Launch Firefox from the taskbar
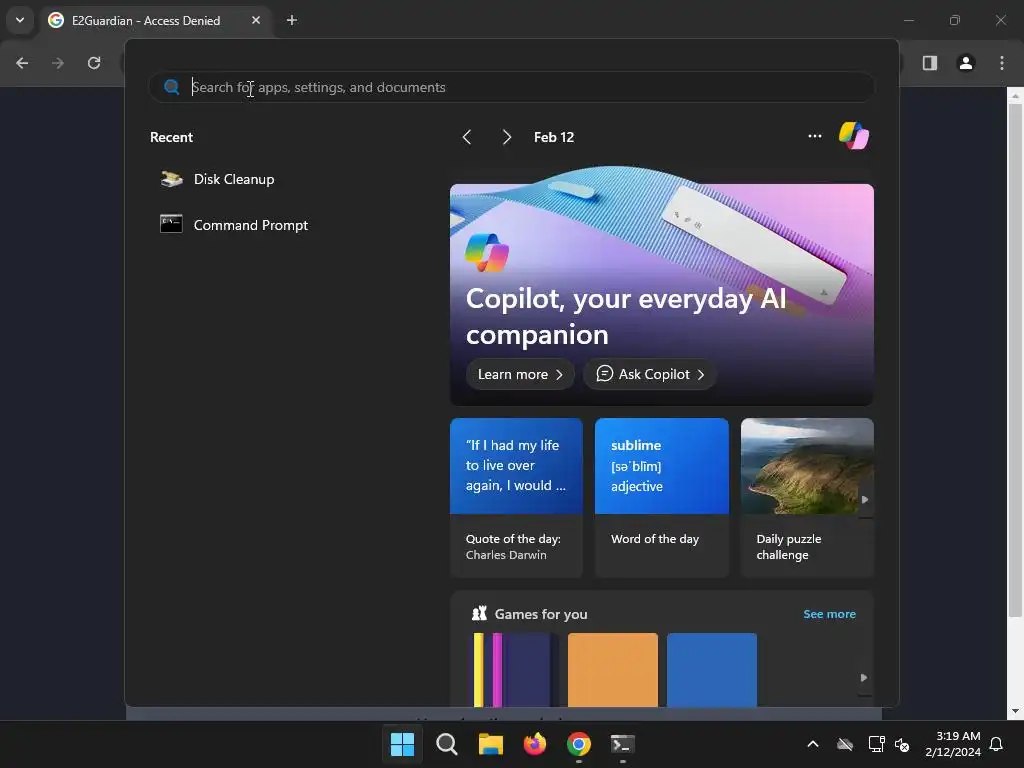 click(x=535, y=743)
